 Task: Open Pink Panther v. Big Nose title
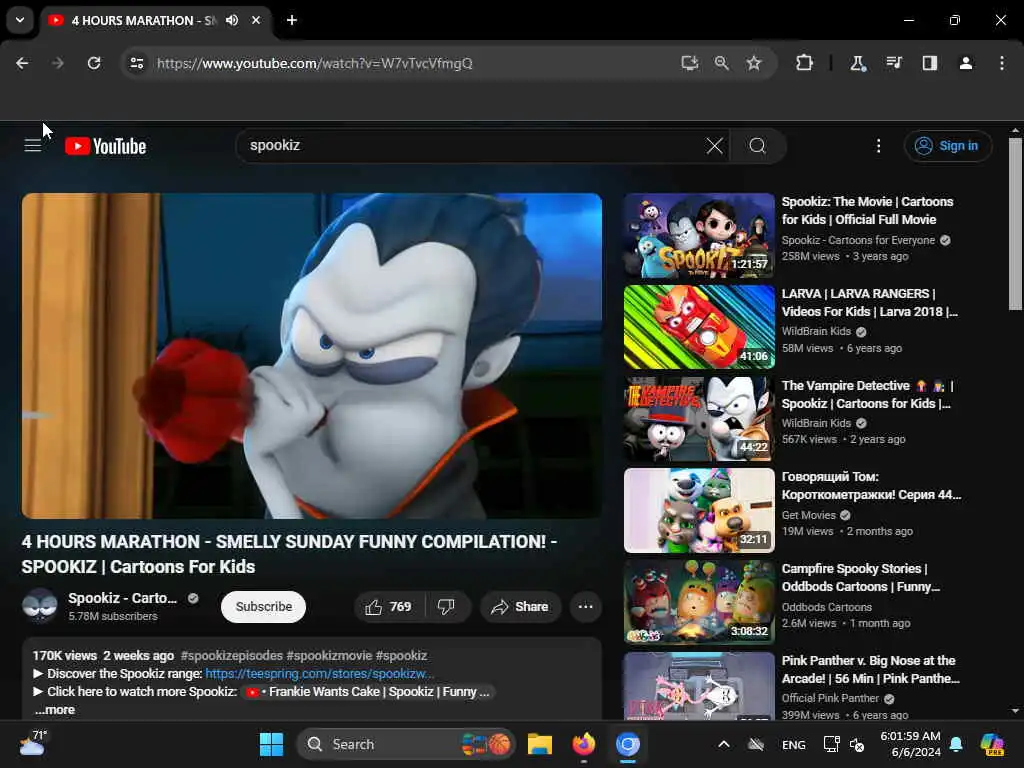[870, 669]
